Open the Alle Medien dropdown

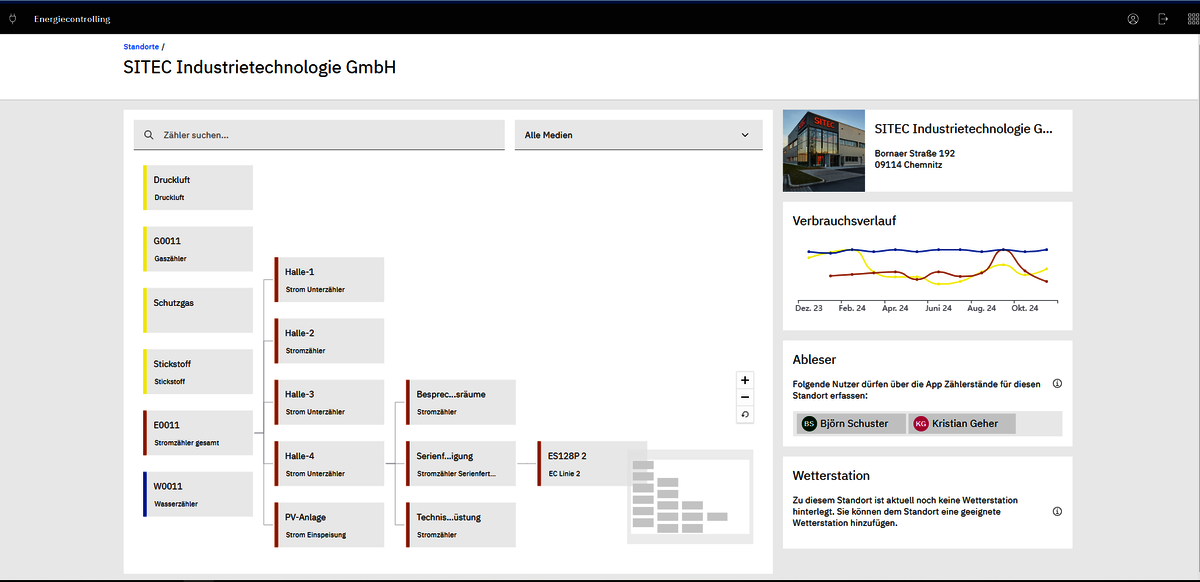638,135
